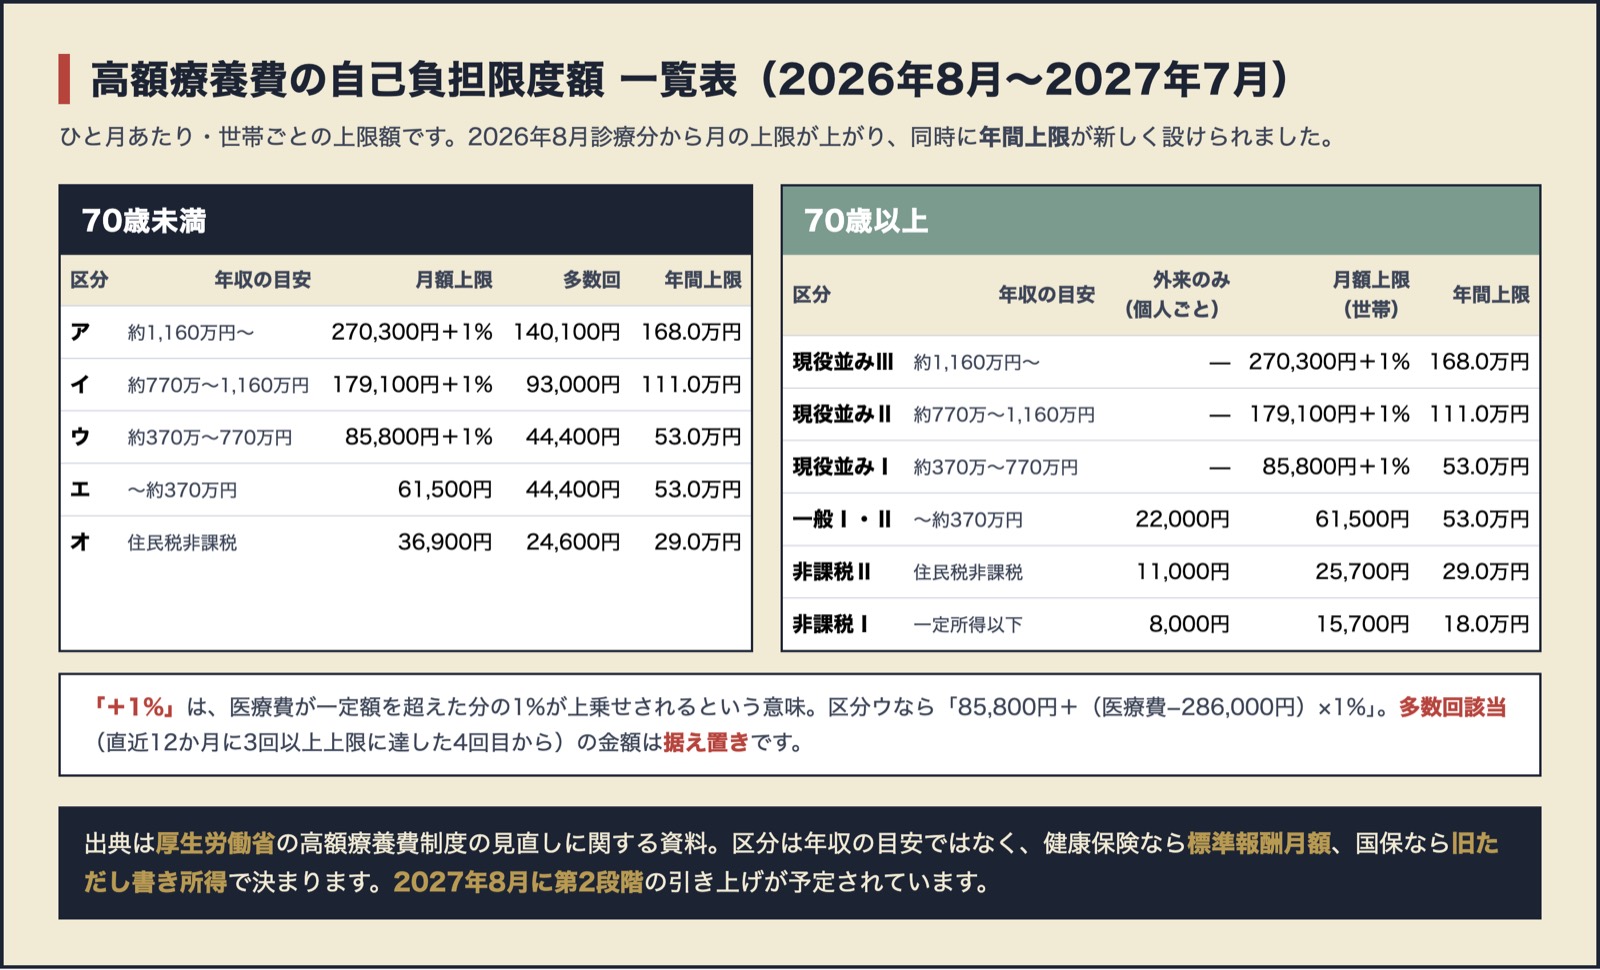Click the 18.0万円 annual limit

1486,624
